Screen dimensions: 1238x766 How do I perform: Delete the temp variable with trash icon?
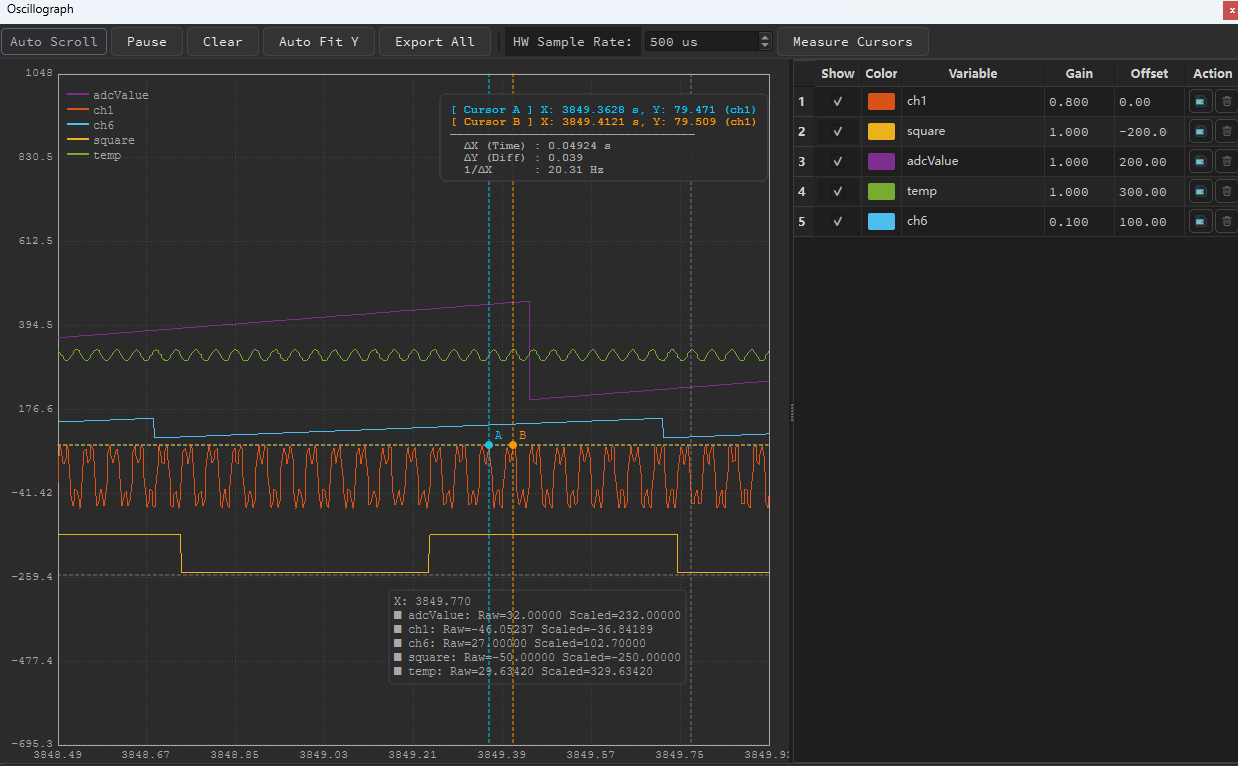tap(1226, 191)
